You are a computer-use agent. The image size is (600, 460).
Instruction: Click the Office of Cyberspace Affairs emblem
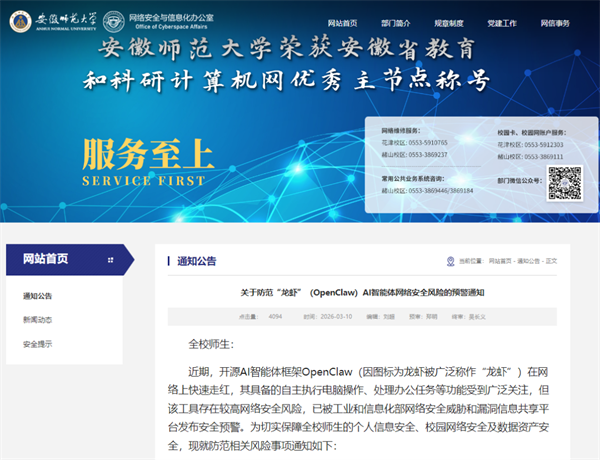pos(114,21)
